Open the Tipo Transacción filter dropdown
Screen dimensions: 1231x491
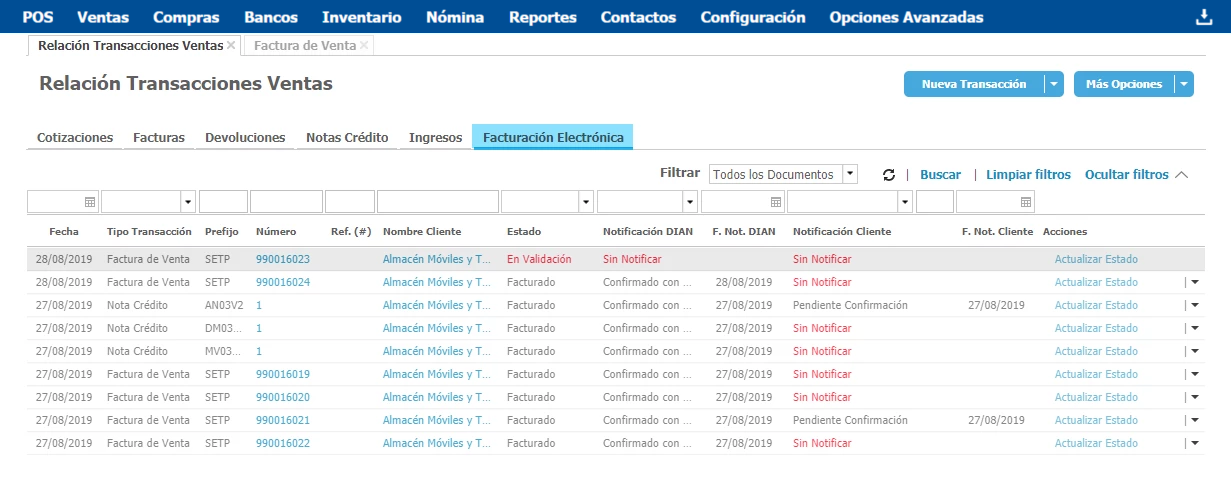(x=188, y=202)
